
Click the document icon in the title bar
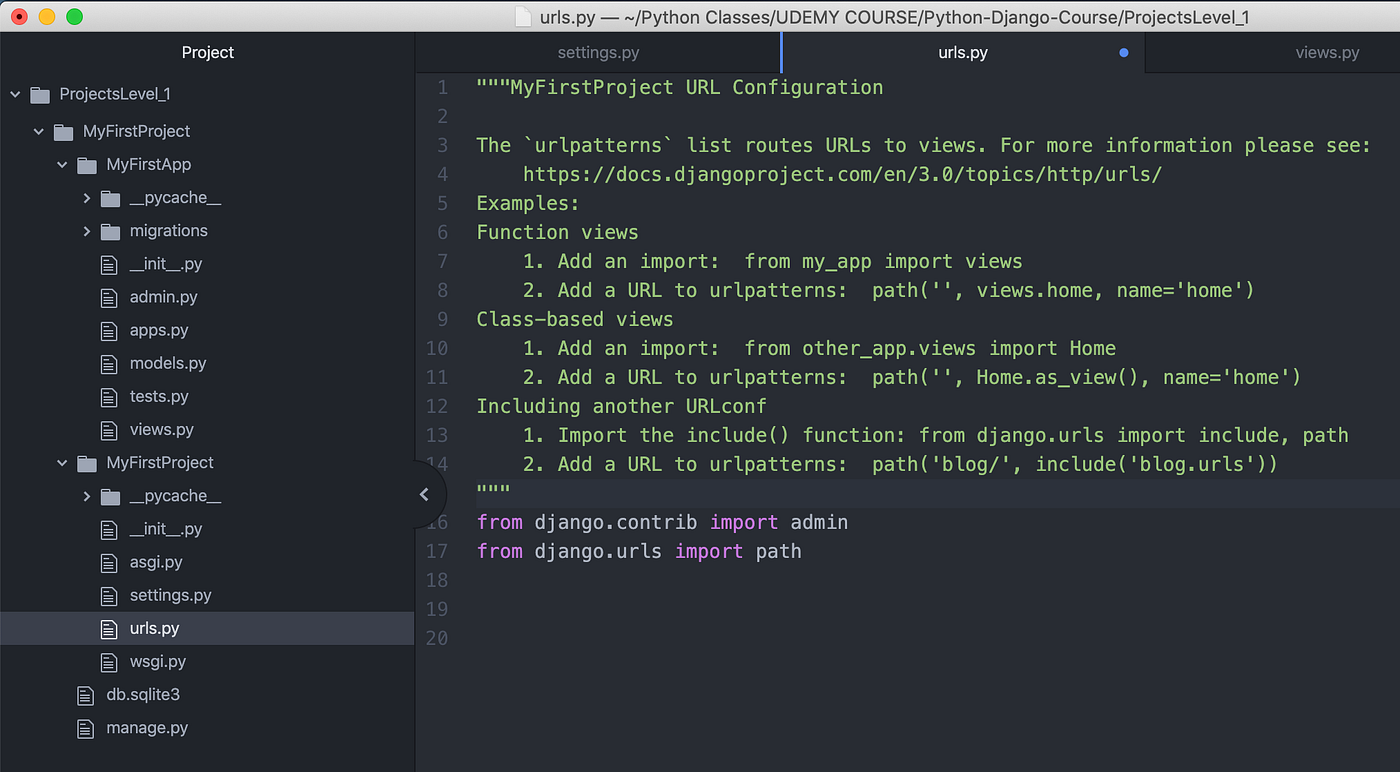coord(522,16)
